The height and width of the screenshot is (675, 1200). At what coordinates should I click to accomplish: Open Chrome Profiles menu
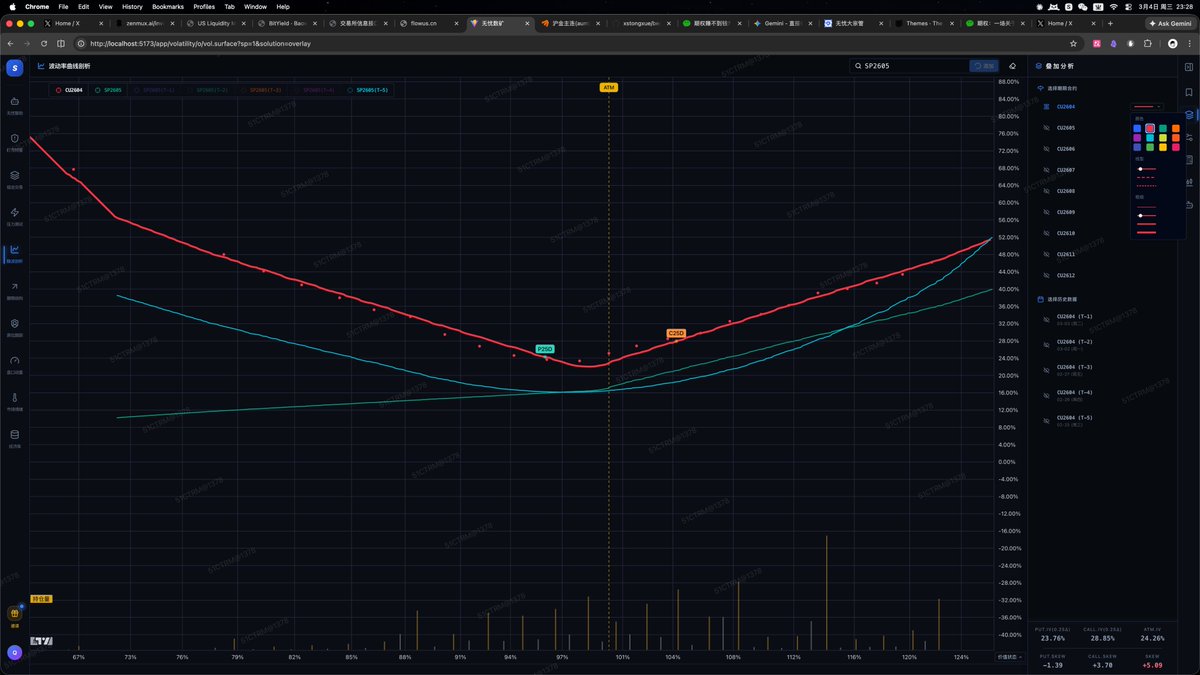pyautogui.click(x=204, y=6)
